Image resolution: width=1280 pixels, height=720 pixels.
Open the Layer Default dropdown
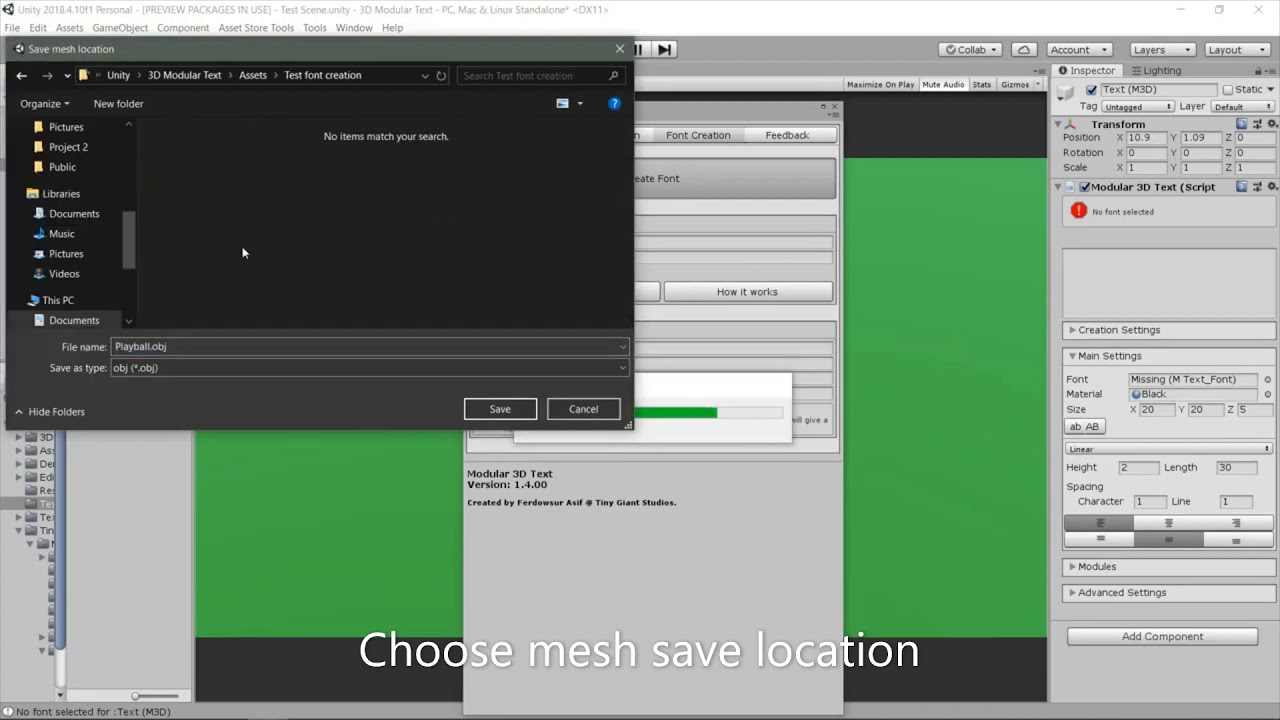pyautogui.click(x=1241, y=107)
